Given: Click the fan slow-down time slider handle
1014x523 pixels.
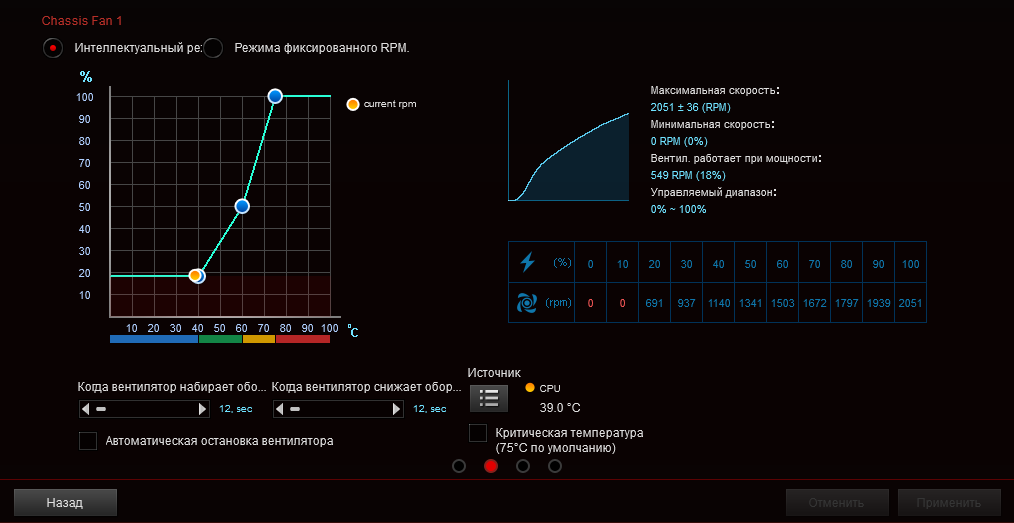Looking at the screenshot, I should pyautogui.click(x=295, y=409).
